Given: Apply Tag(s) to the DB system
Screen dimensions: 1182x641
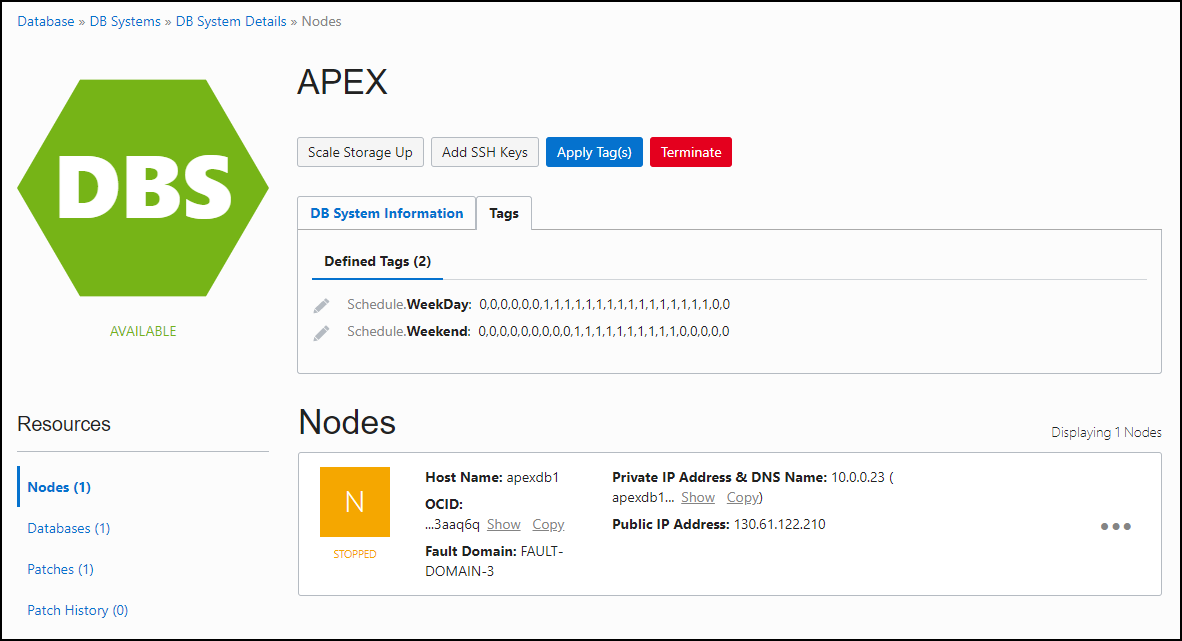Looking at the screenshot, I should (x=594, y=152).
